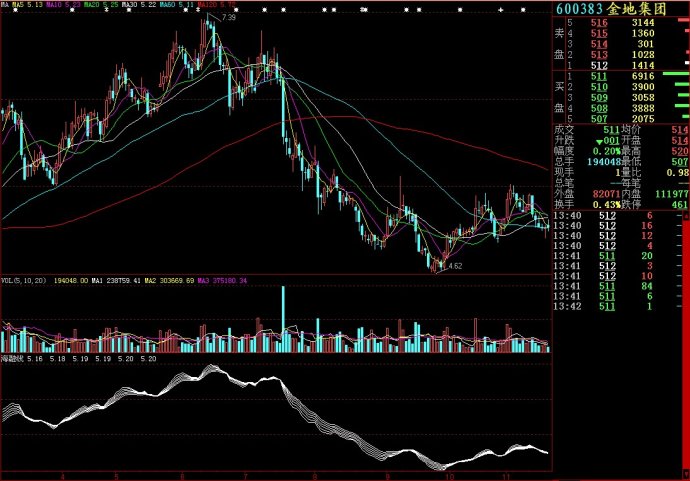The width and height of the screenshot is (690, 481).
Task: Click buy level 5 volume 2075
Action: pyautogui.click(x=643, y=119)
